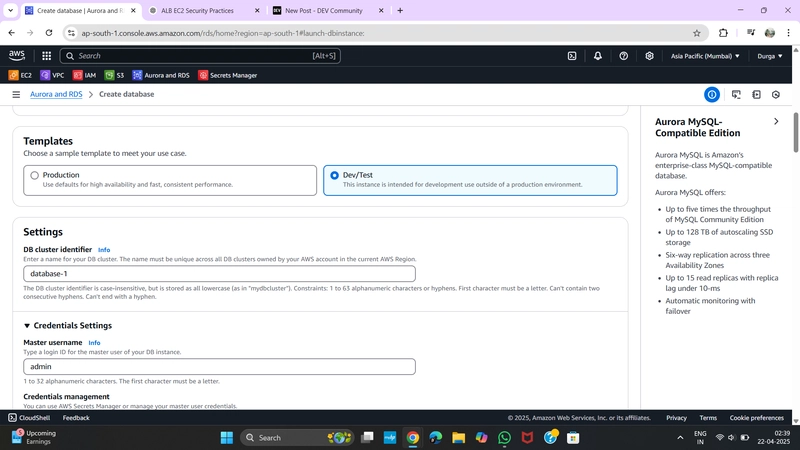Open the Windows Start menu
The width and height of the screenshot is (800, 450).
pos(227,437)
